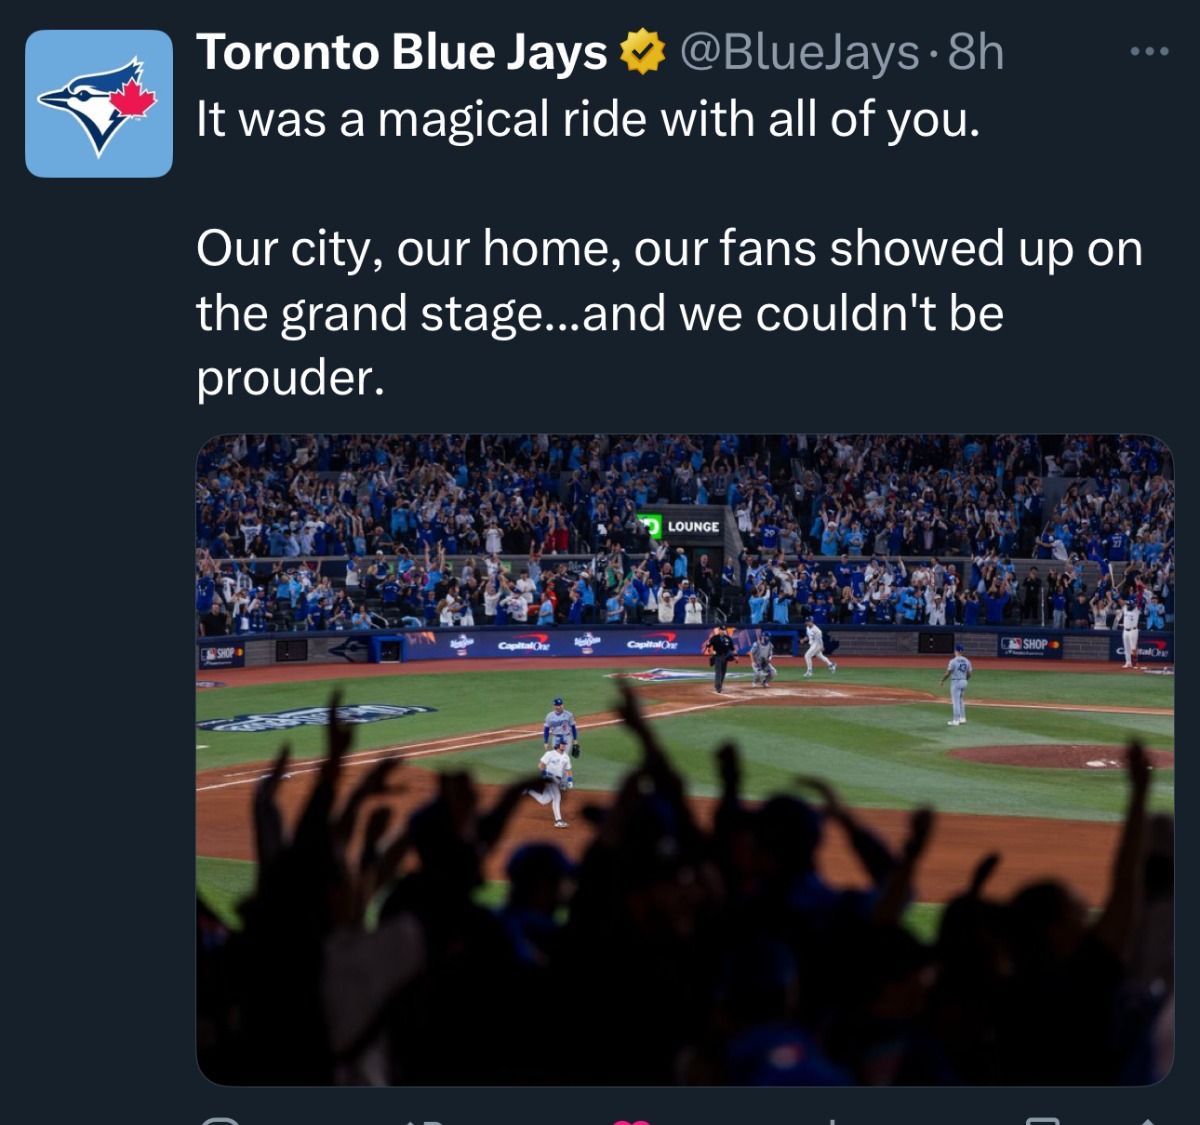View tweet analytics via the views icon

(832, 1121)
